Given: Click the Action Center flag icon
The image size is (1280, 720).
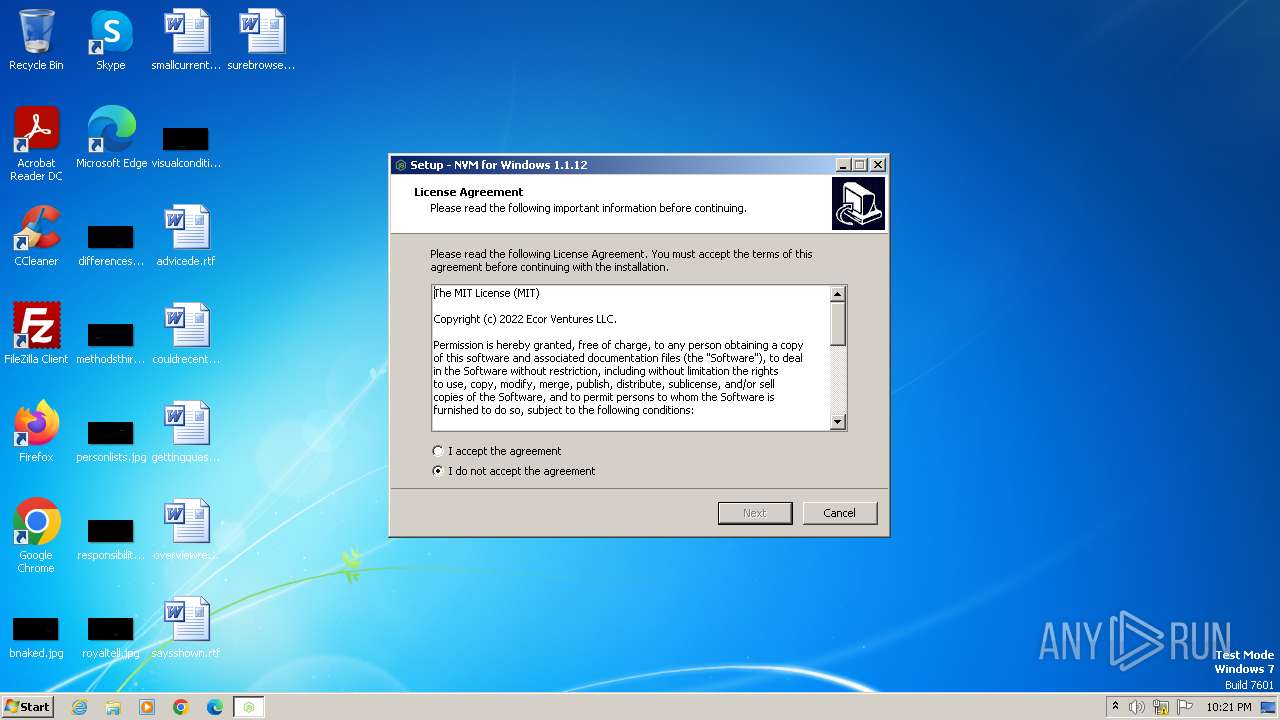Looking at the screenshot, I should click(x=1185, y=707).
